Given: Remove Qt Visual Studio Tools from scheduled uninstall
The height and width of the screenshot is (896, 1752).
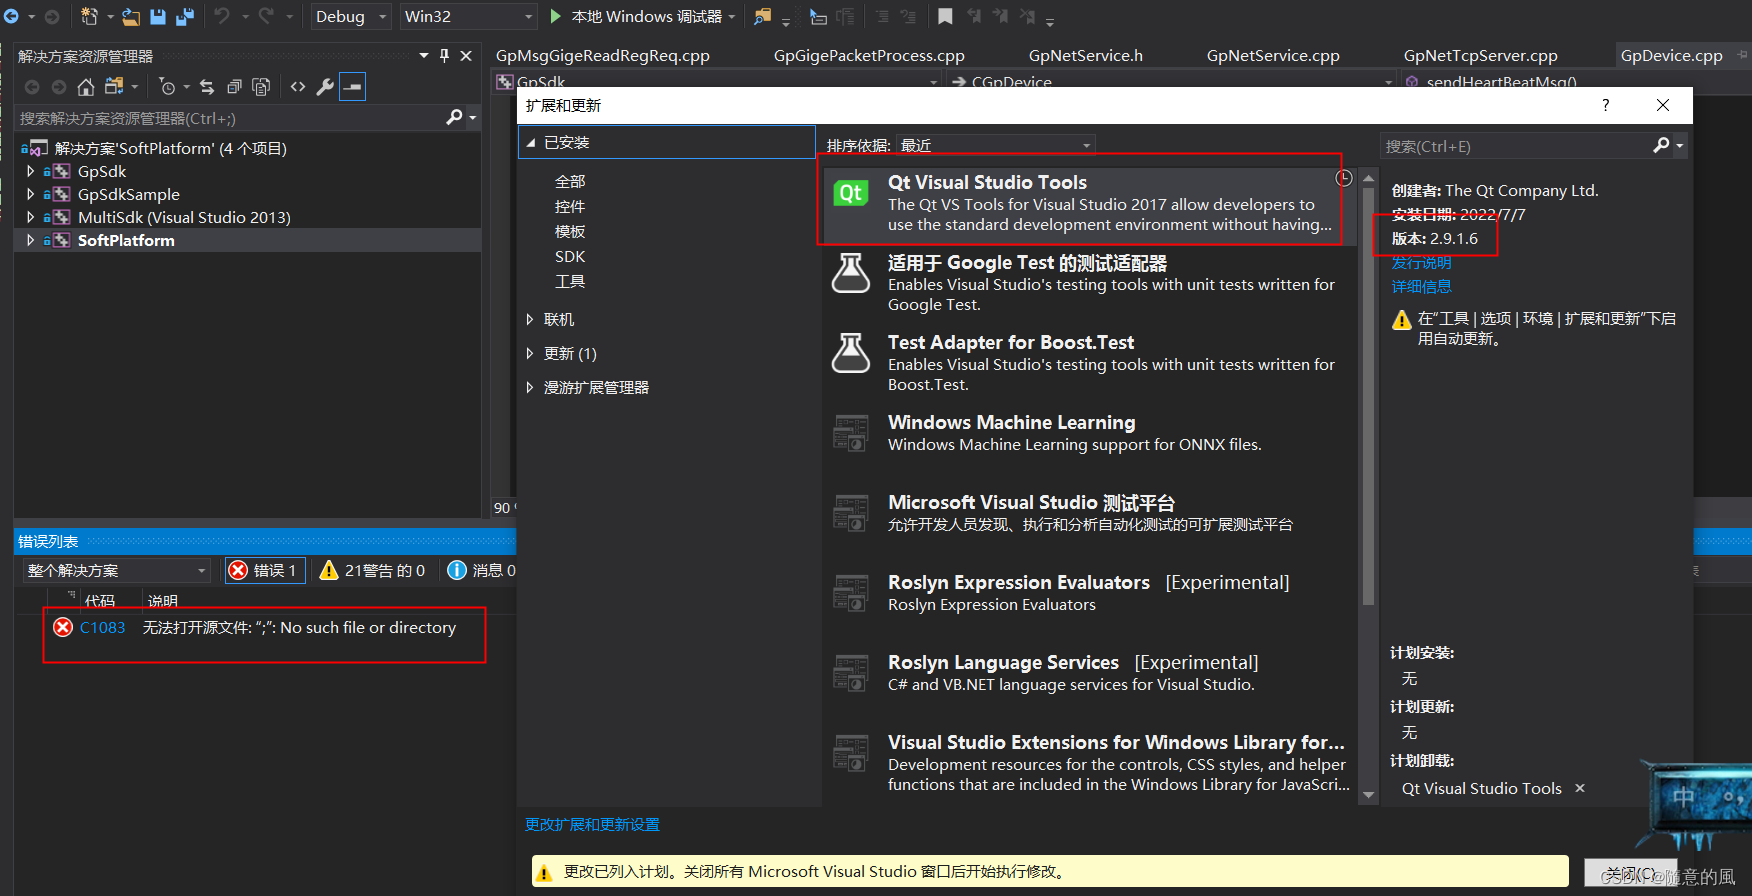Looking at the screenshot, I should [x=1580, y=788].
